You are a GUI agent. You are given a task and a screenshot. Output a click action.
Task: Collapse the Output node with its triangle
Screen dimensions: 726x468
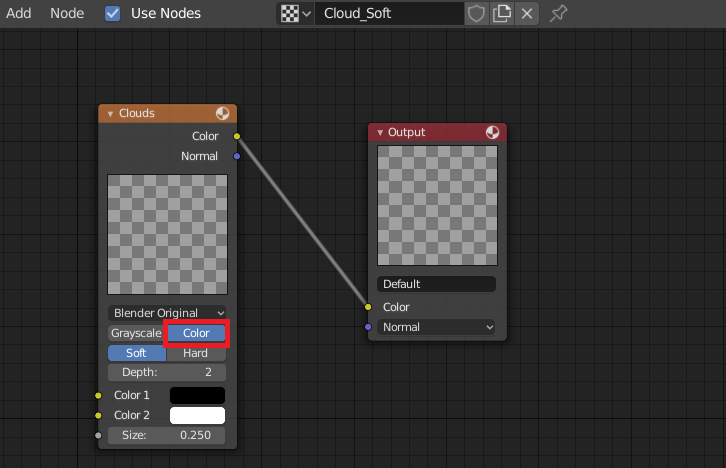click(380, 133)
